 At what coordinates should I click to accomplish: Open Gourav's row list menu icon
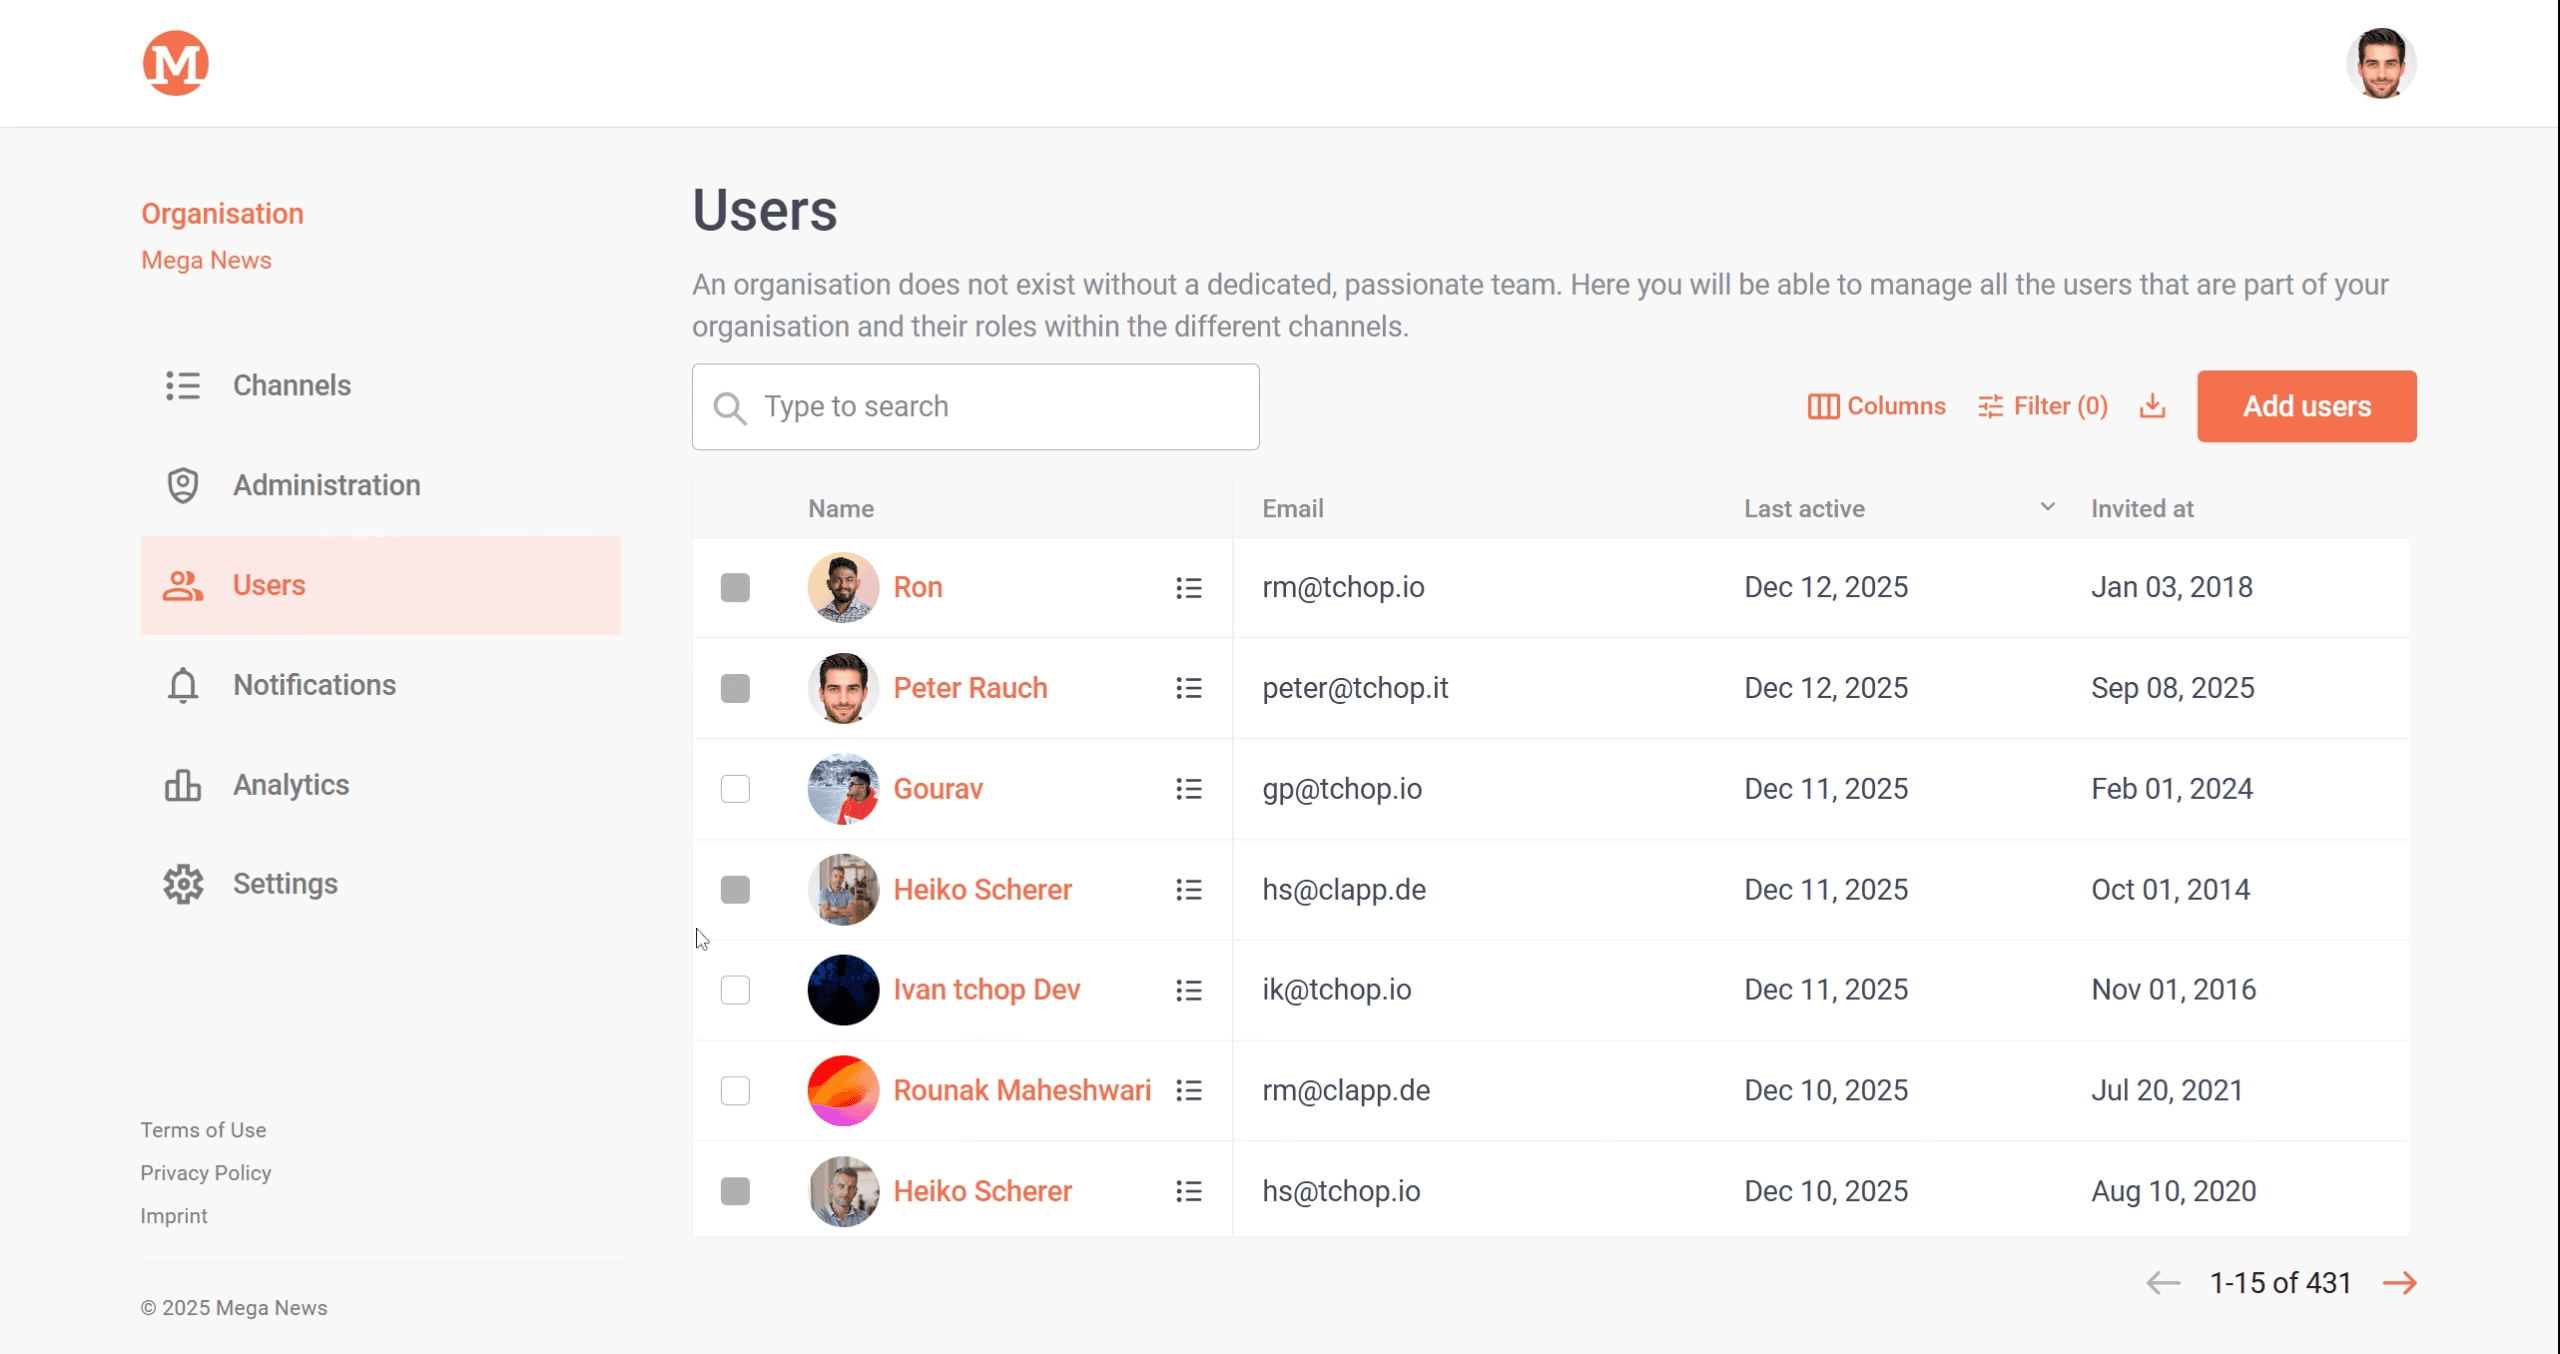coord(1188,789)
